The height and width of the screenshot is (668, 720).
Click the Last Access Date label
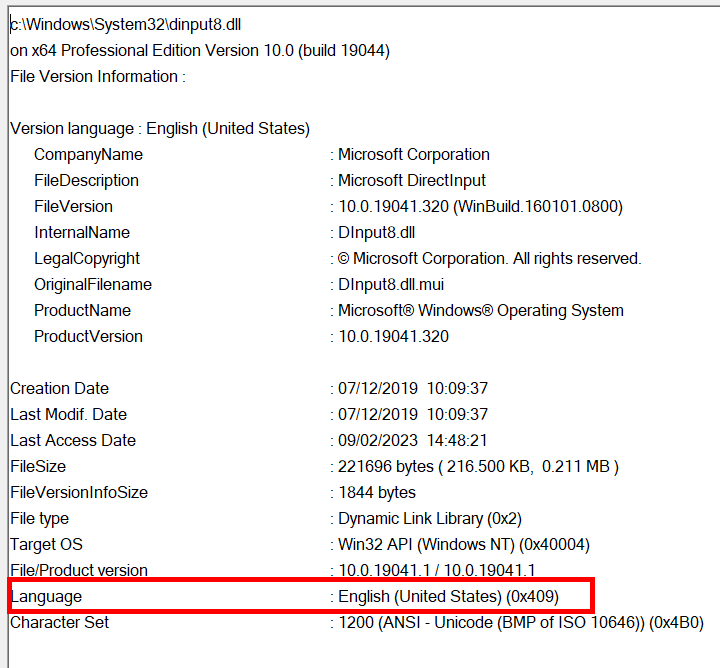73,441
